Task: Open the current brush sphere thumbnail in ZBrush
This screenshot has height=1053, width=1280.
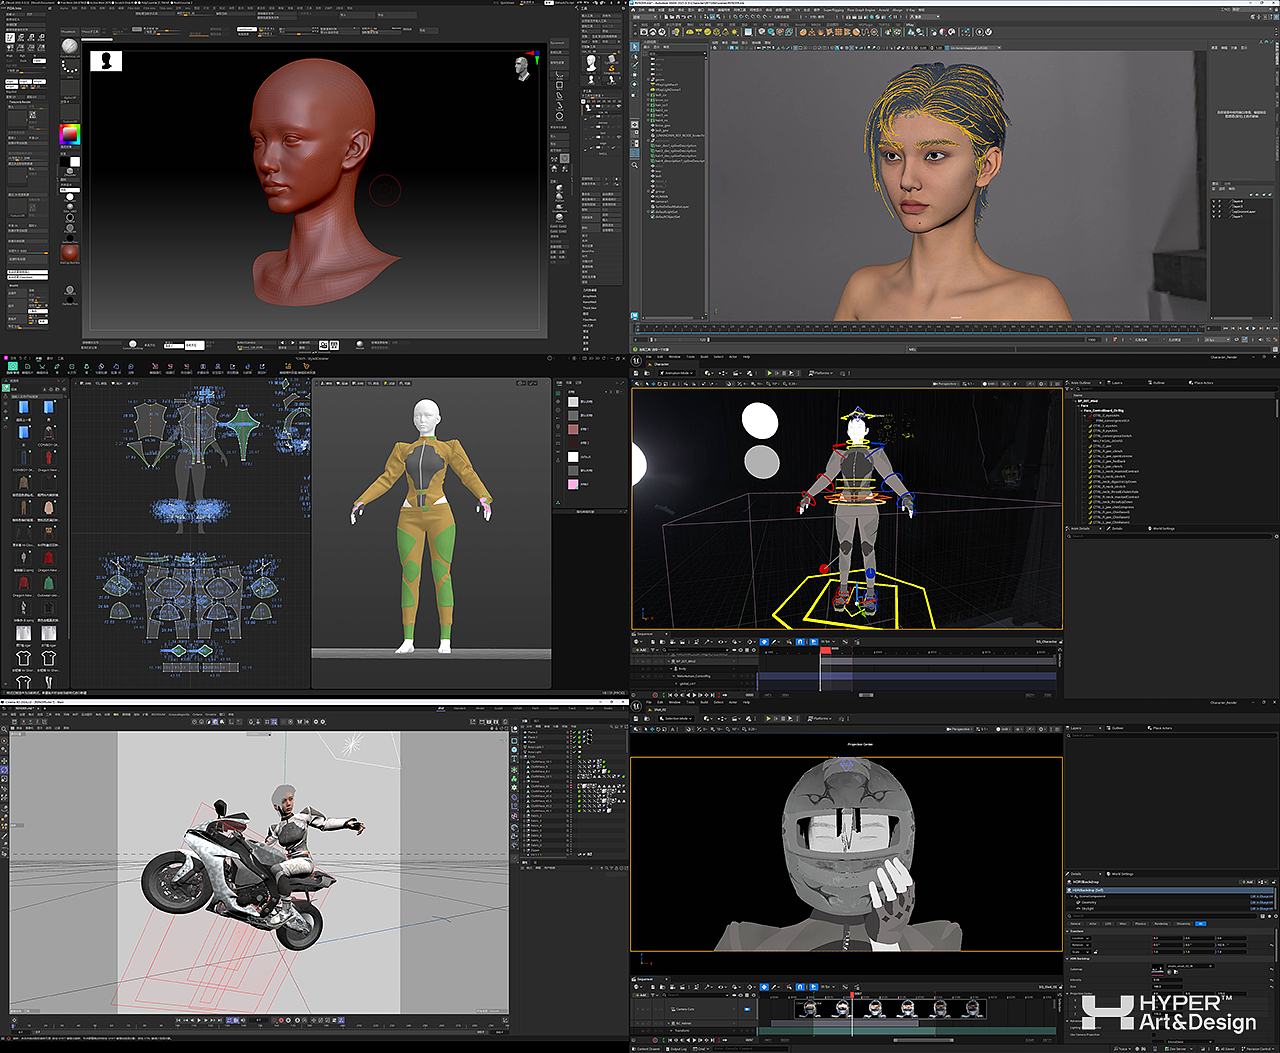Action: pyautogui.click(x=69, y=47)
